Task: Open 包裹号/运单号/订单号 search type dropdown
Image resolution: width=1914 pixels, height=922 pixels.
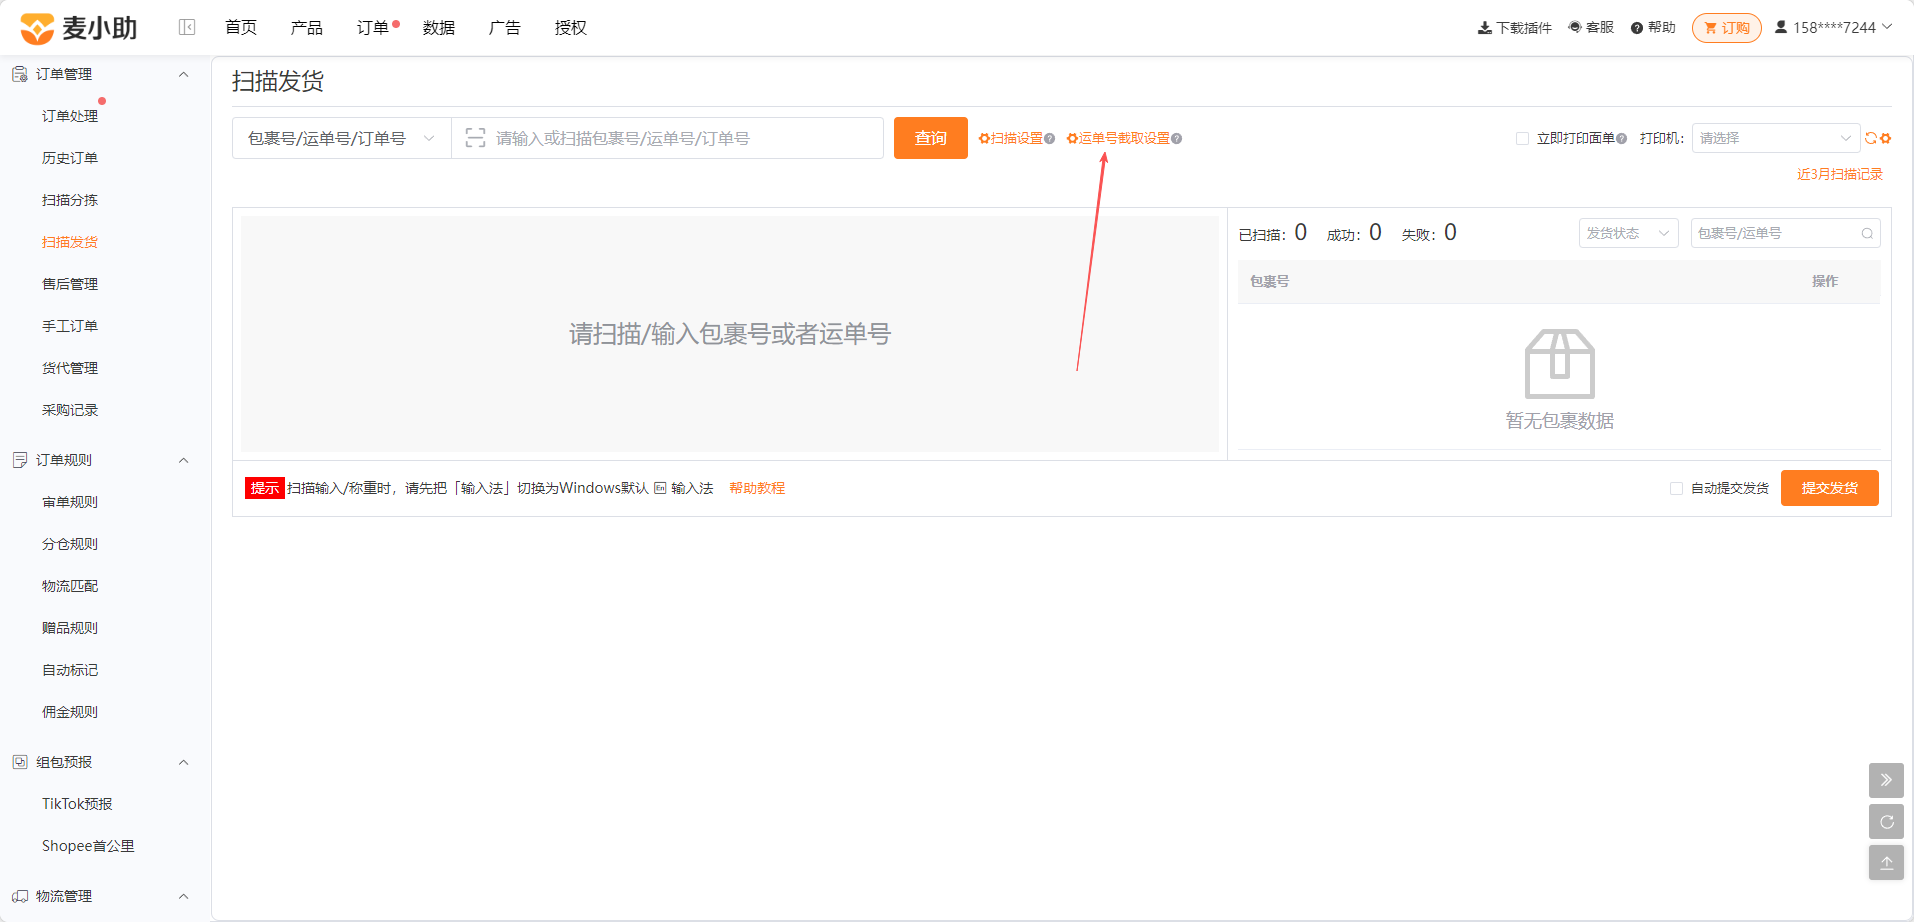Action: pos(342,138)
